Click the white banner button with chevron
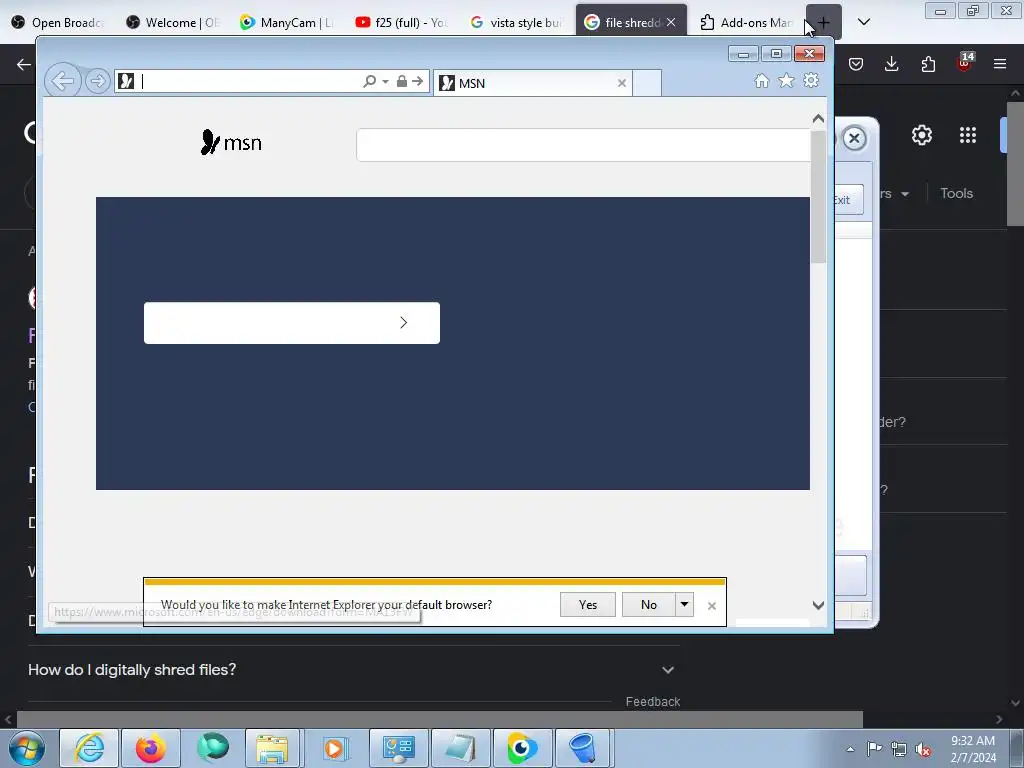The width and height of the screenshot is (1024, 768). tap(292, 323)
